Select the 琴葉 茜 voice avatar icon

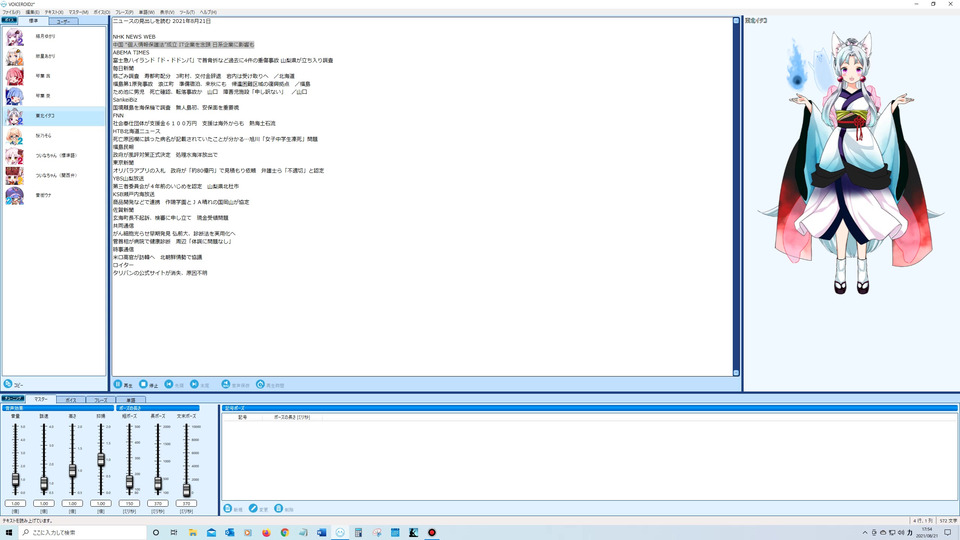coord(15,77)
